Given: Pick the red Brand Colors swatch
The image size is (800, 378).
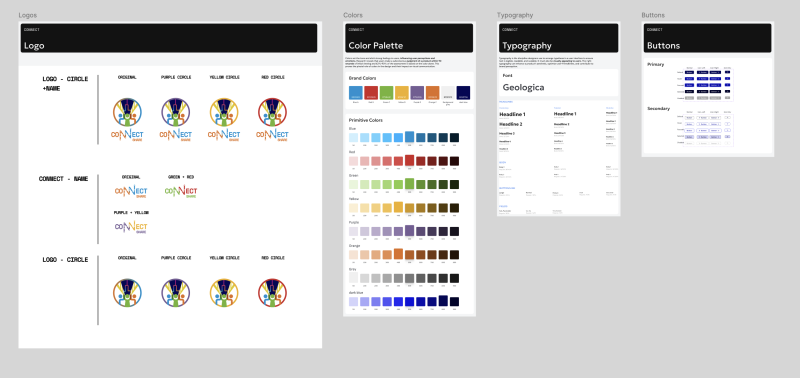Looking at the screenshot, I should click(371, 93).
